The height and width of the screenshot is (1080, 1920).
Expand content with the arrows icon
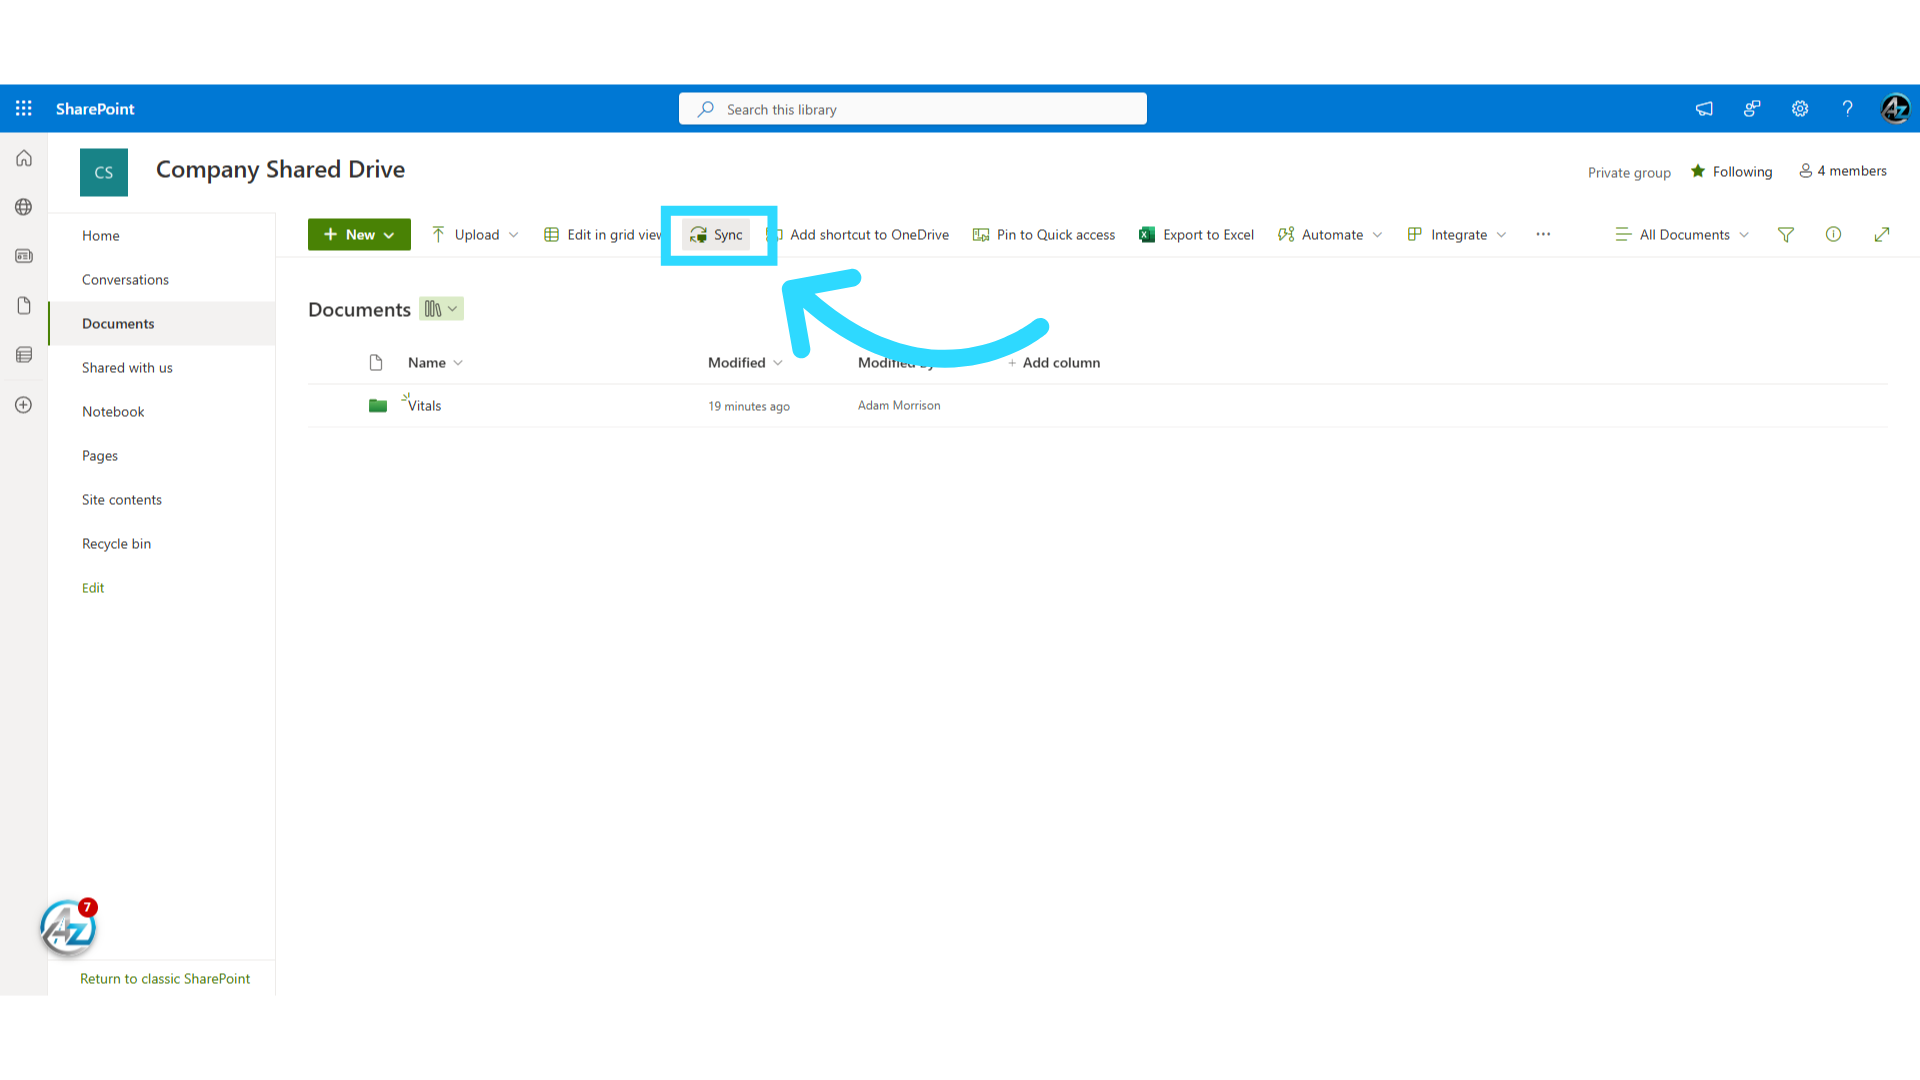[x=1882, y=234]
